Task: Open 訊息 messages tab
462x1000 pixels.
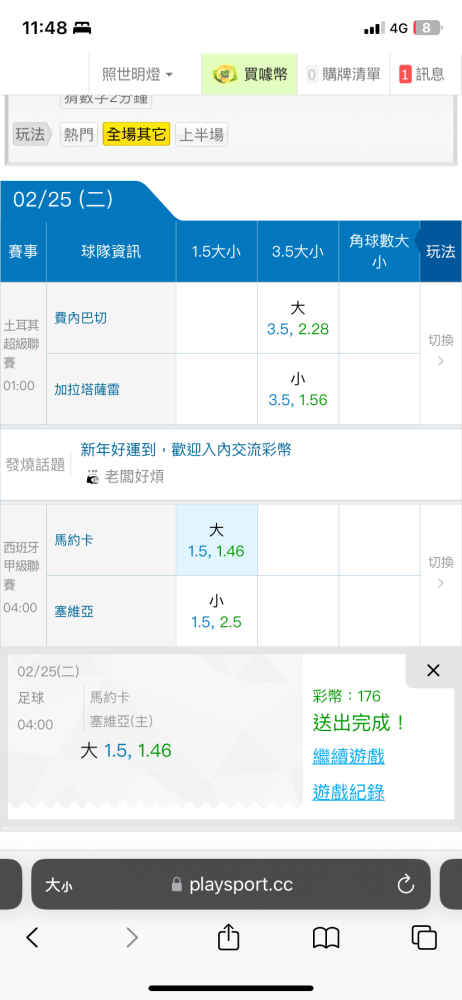Action: click(x=422, y=75)
